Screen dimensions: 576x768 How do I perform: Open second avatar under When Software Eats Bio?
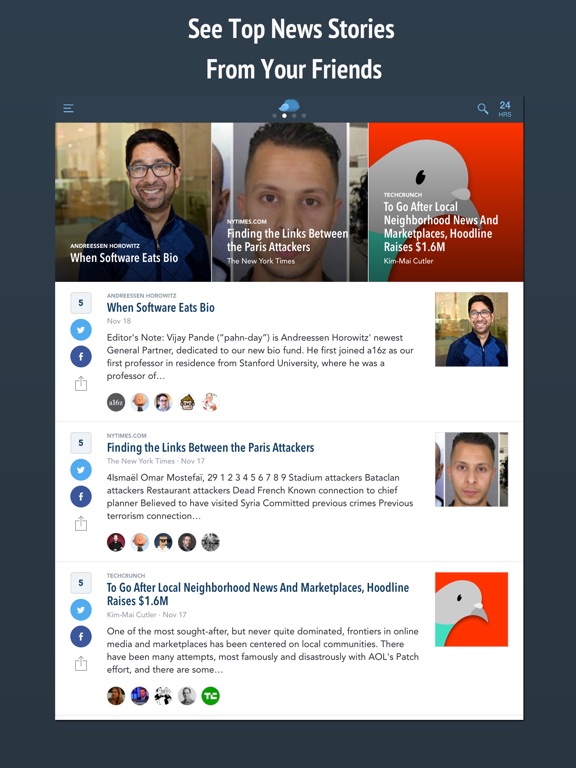click(x=140, y=402)
